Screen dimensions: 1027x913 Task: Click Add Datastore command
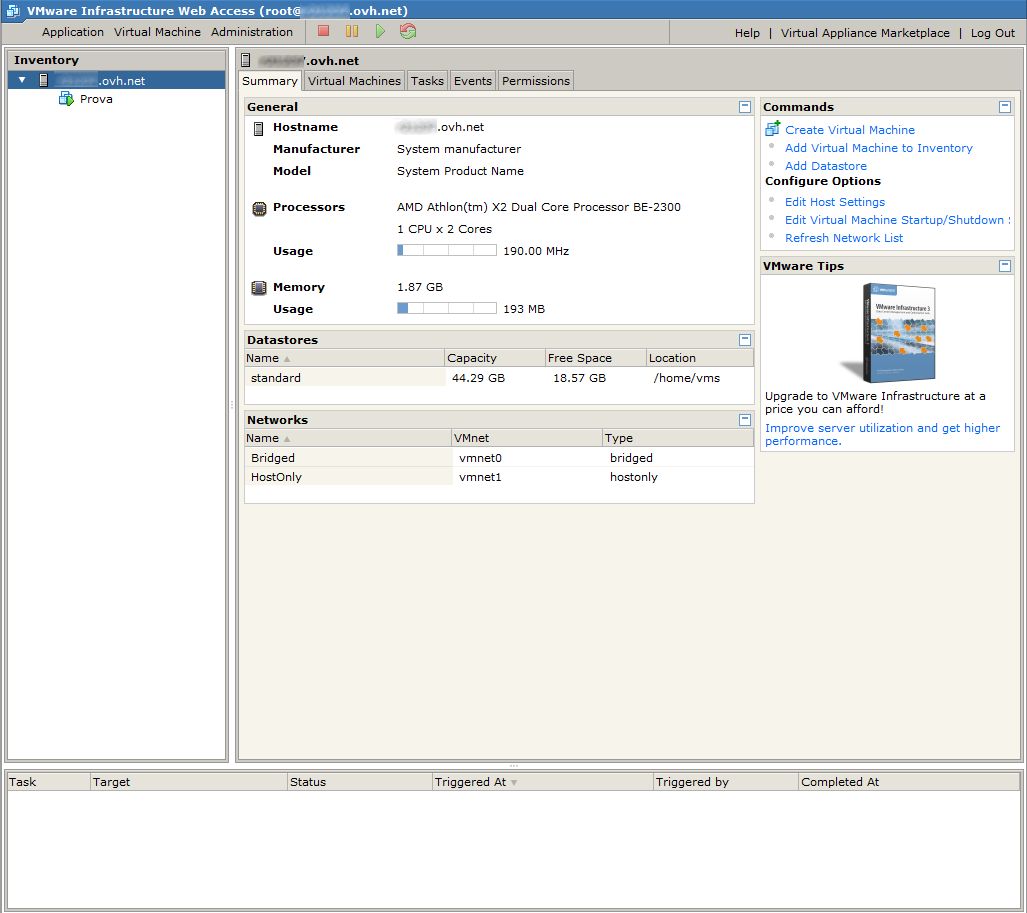pyautogui.click(x=825, y=166)
